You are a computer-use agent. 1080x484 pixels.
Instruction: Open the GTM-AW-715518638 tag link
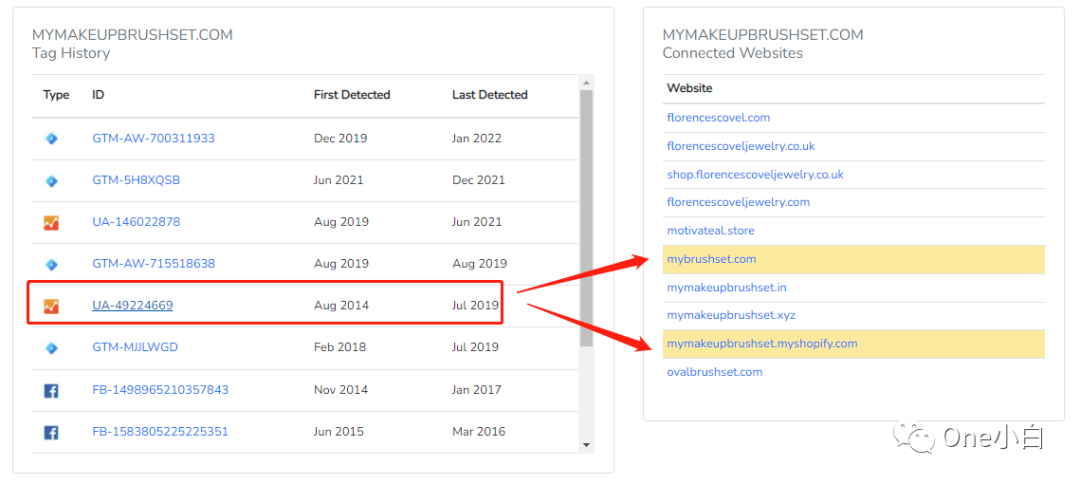[x=154, y=264]
